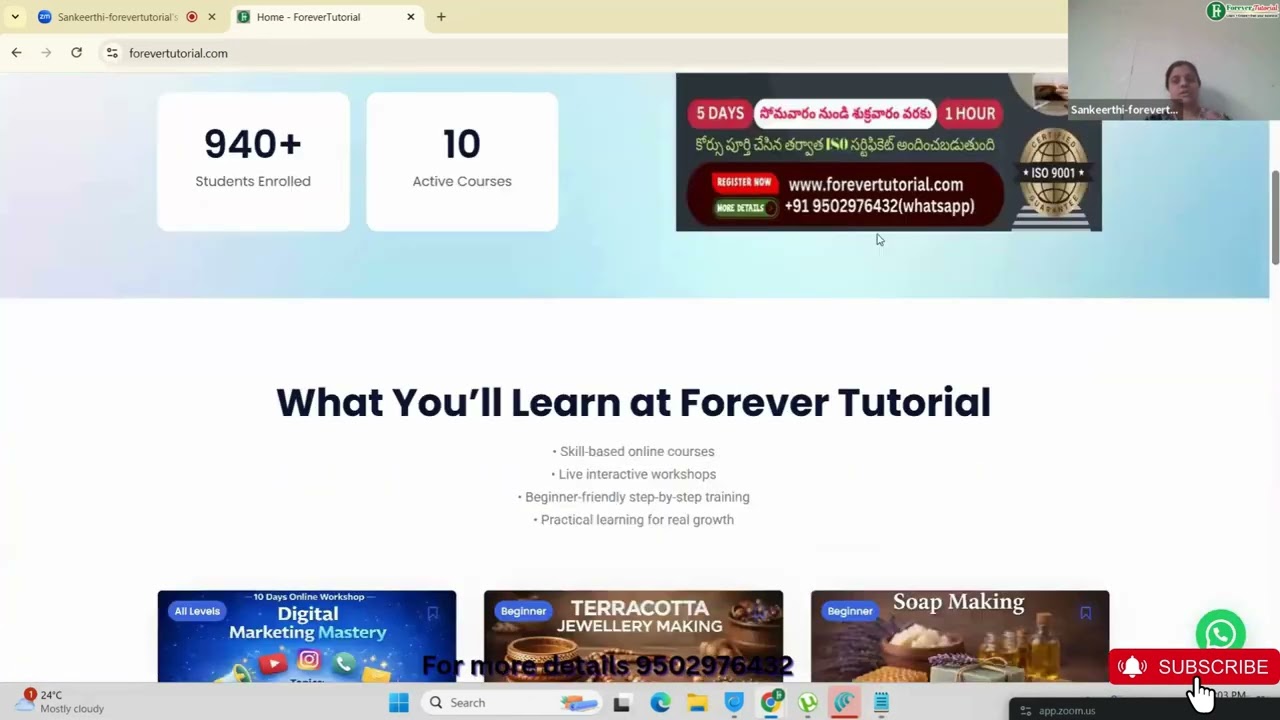The height and width of the screenshot is (720, 1280).
Task: Click the 940+ Students Enrolled card
Action: (253, 162)
